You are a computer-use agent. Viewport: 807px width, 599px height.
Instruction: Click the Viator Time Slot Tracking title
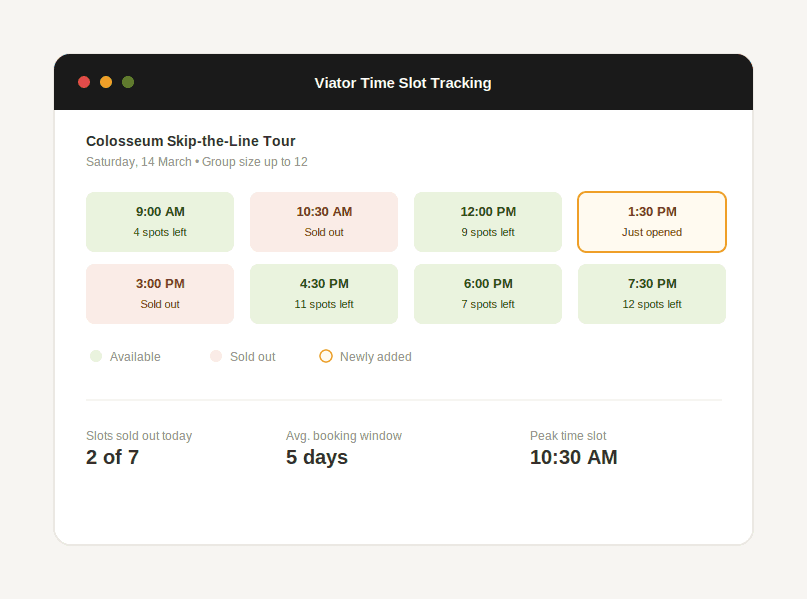(403, 83)
